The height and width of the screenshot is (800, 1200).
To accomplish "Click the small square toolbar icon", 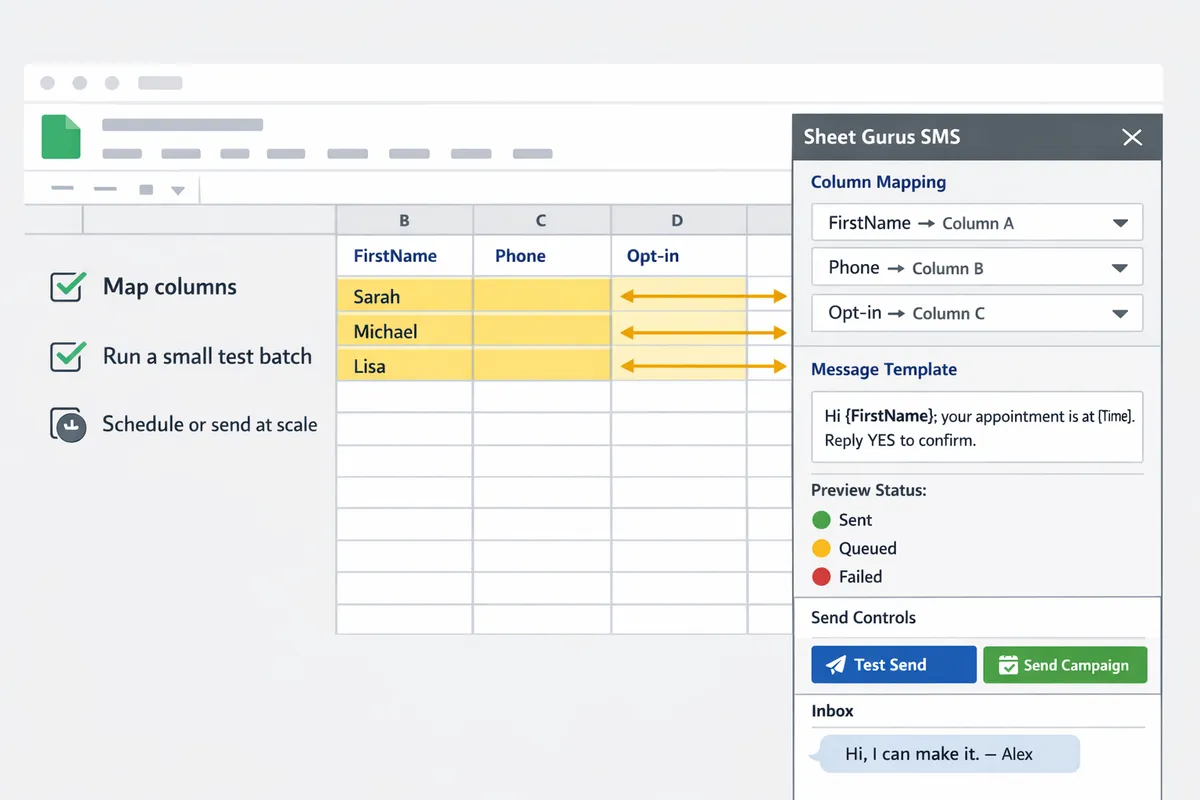I will point(146,190).
